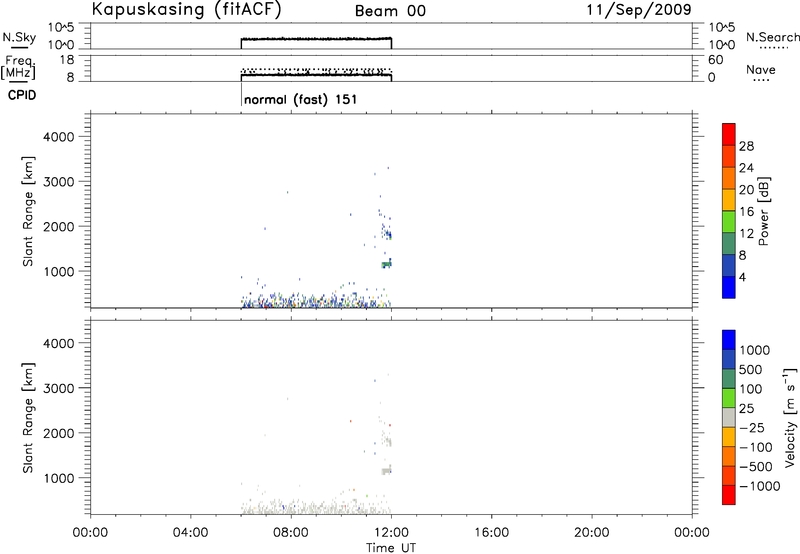
Task: Select the 20:00 time tick label
Action: (592, 533)
